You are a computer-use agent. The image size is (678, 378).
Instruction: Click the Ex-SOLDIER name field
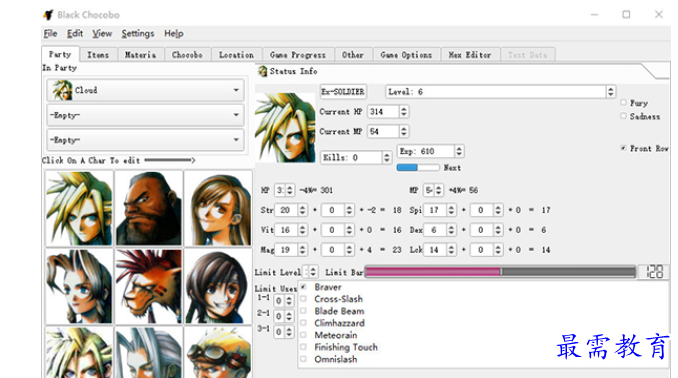(343, 92)
